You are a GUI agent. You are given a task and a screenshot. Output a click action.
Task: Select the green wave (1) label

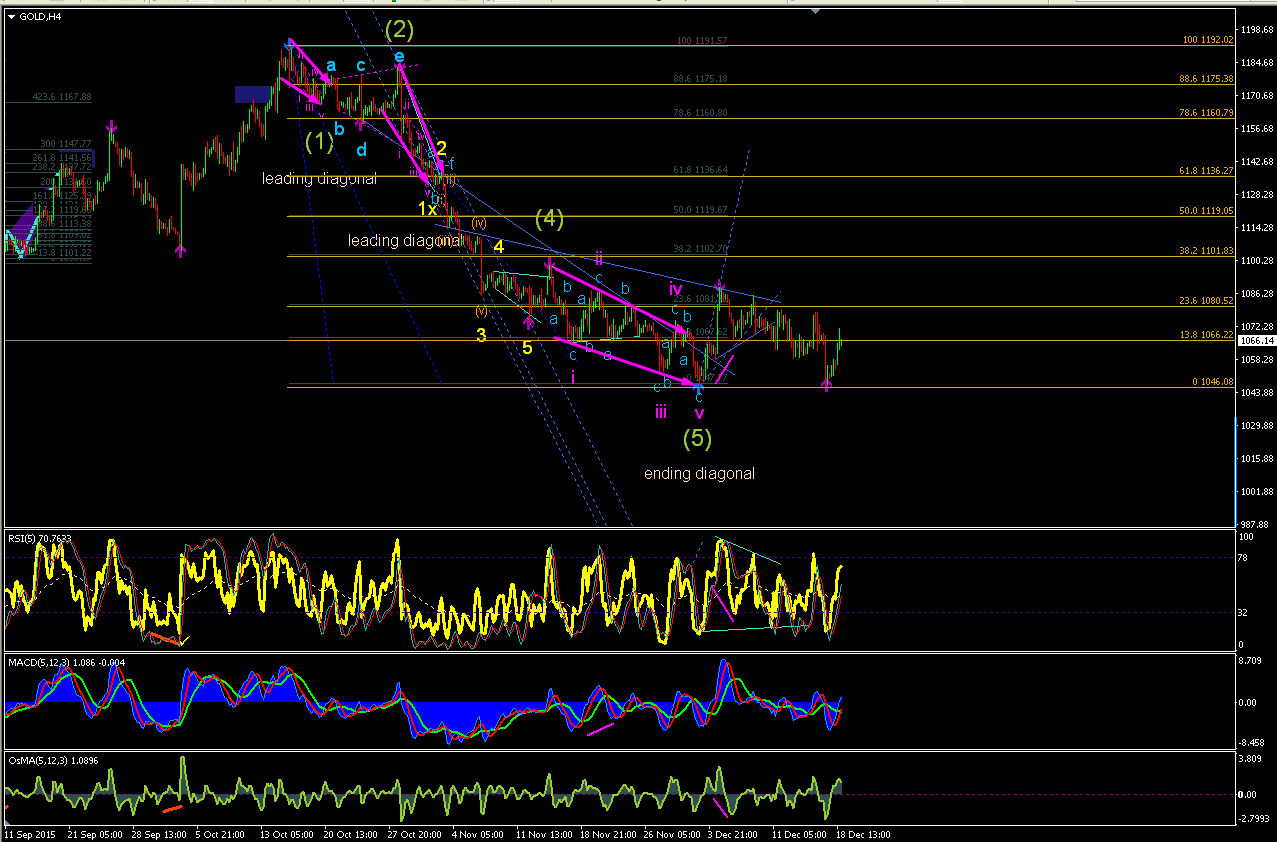[x=319, y=142]
